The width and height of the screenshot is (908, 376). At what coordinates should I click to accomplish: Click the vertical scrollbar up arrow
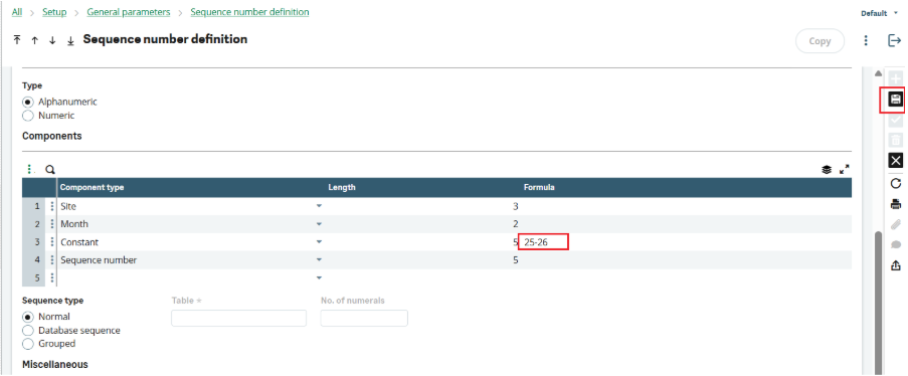[878, 74]
